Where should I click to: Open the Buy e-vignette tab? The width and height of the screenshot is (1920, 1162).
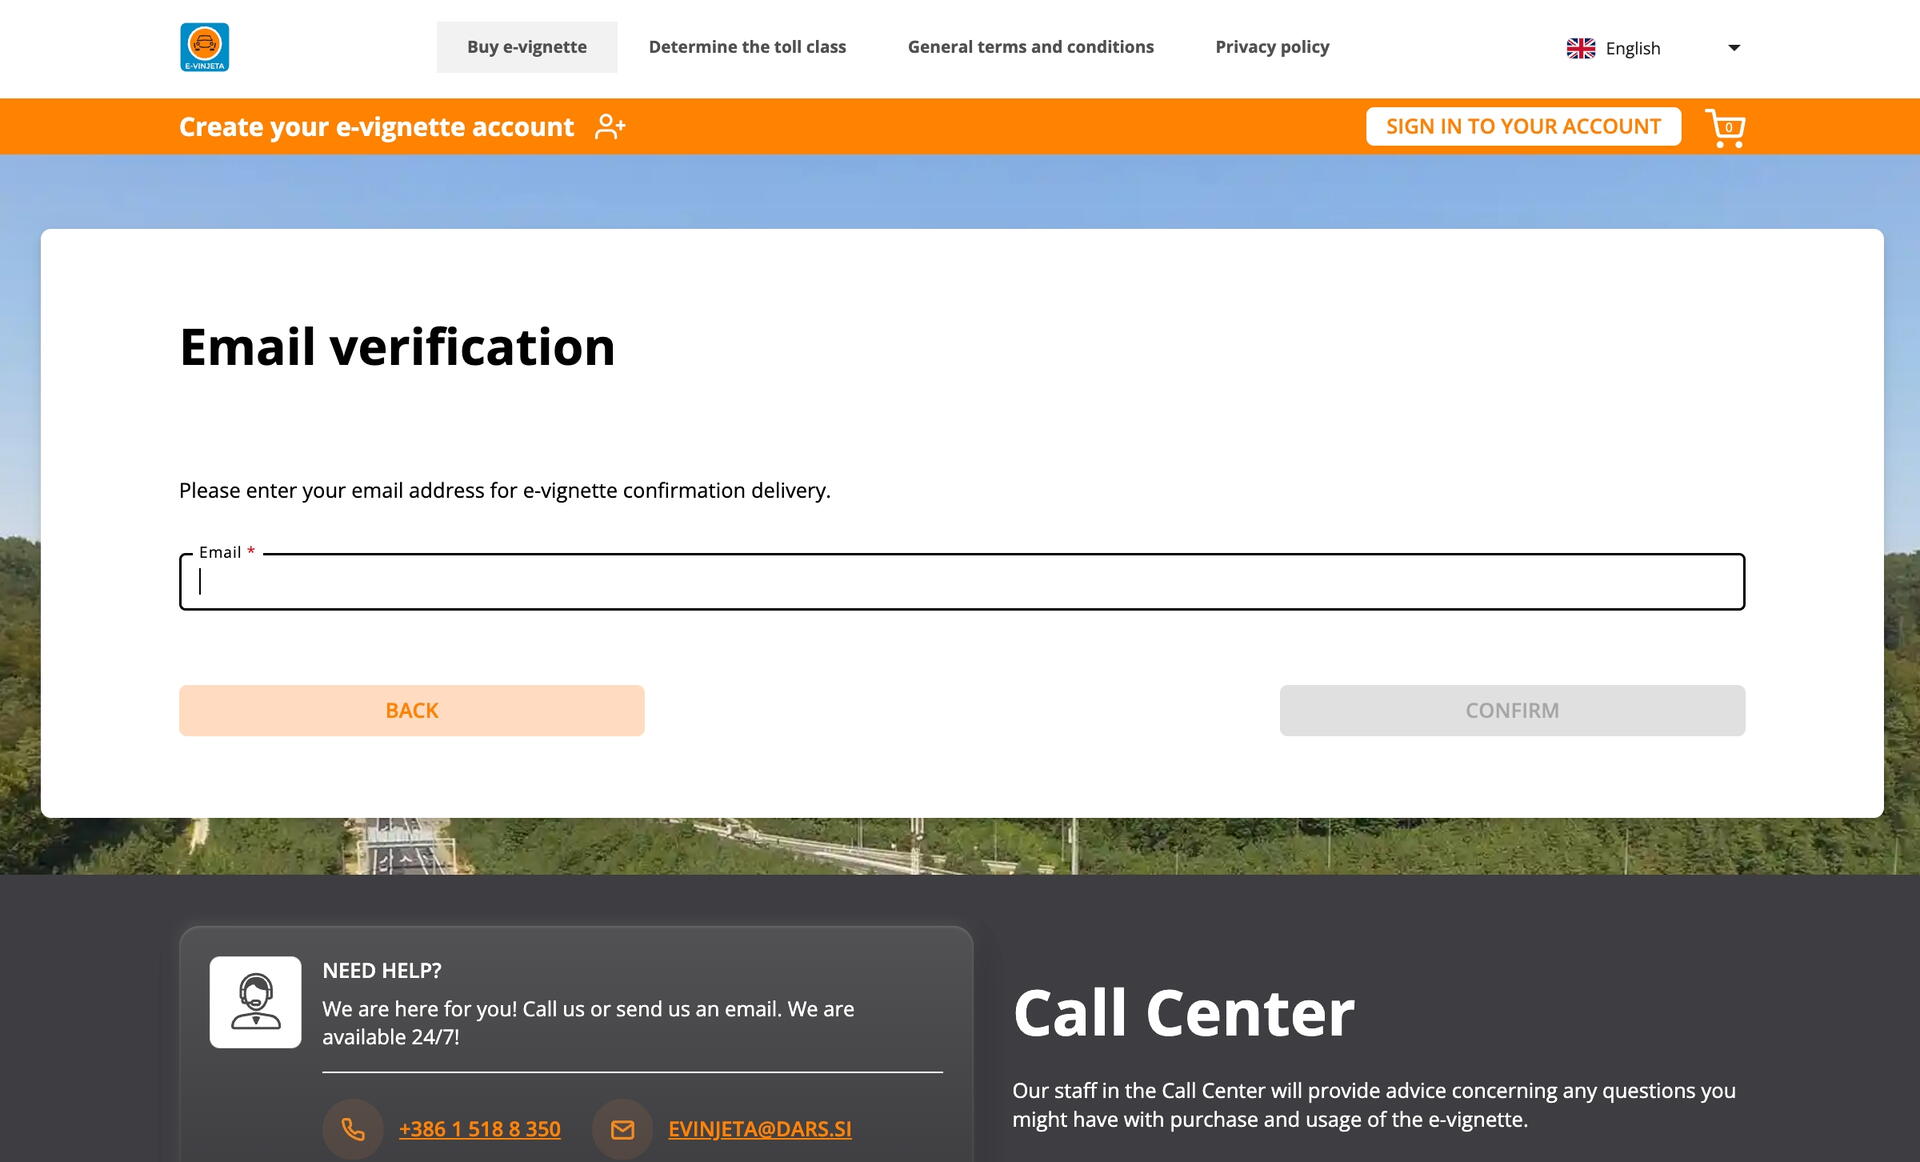[x=527, y=47]
